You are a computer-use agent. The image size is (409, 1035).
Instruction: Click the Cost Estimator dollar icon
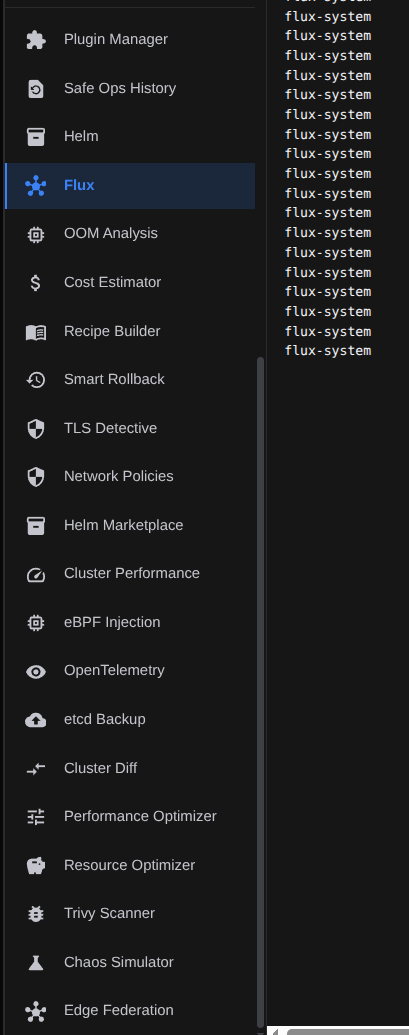click(36, 283)
